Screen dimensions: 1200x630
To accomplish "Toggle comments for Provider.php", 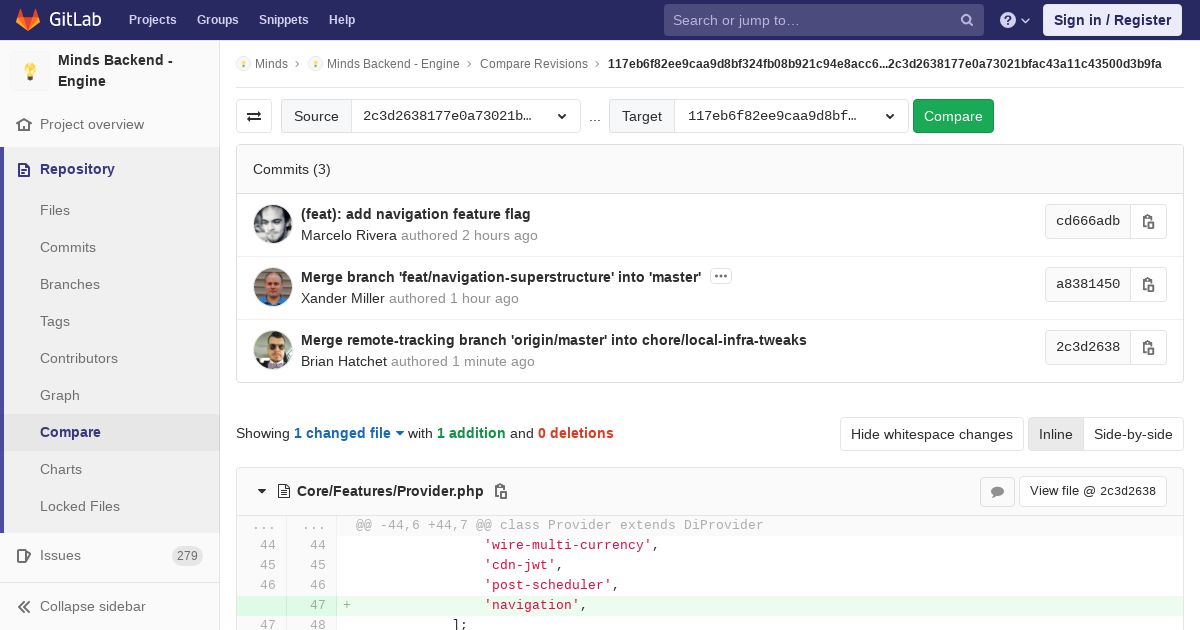I will (x=997, y=491).
